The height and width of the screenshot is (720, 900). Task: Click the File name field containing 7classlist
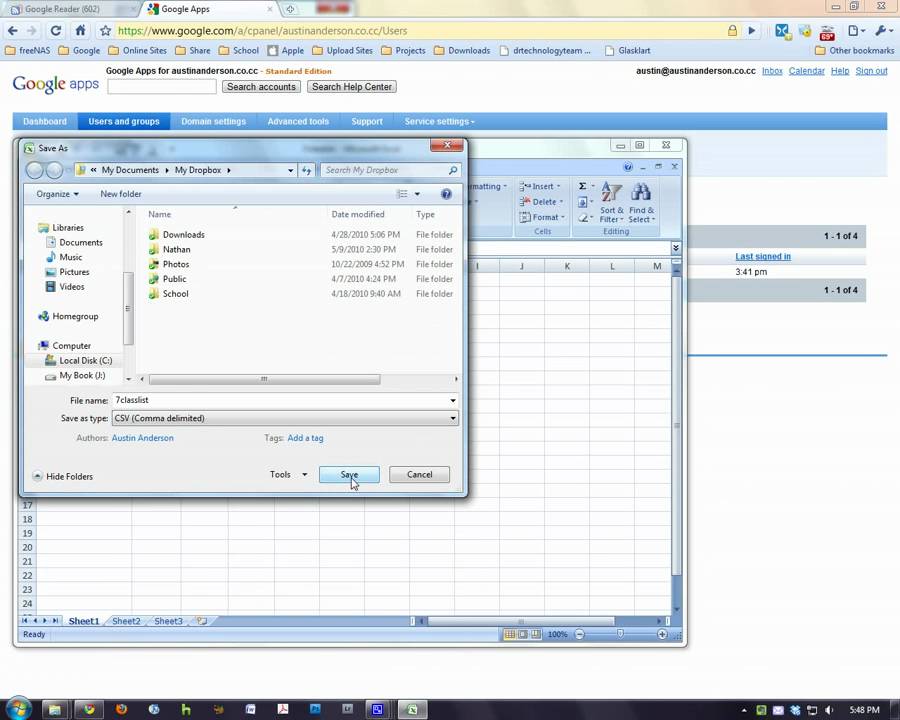pos(280,400)
